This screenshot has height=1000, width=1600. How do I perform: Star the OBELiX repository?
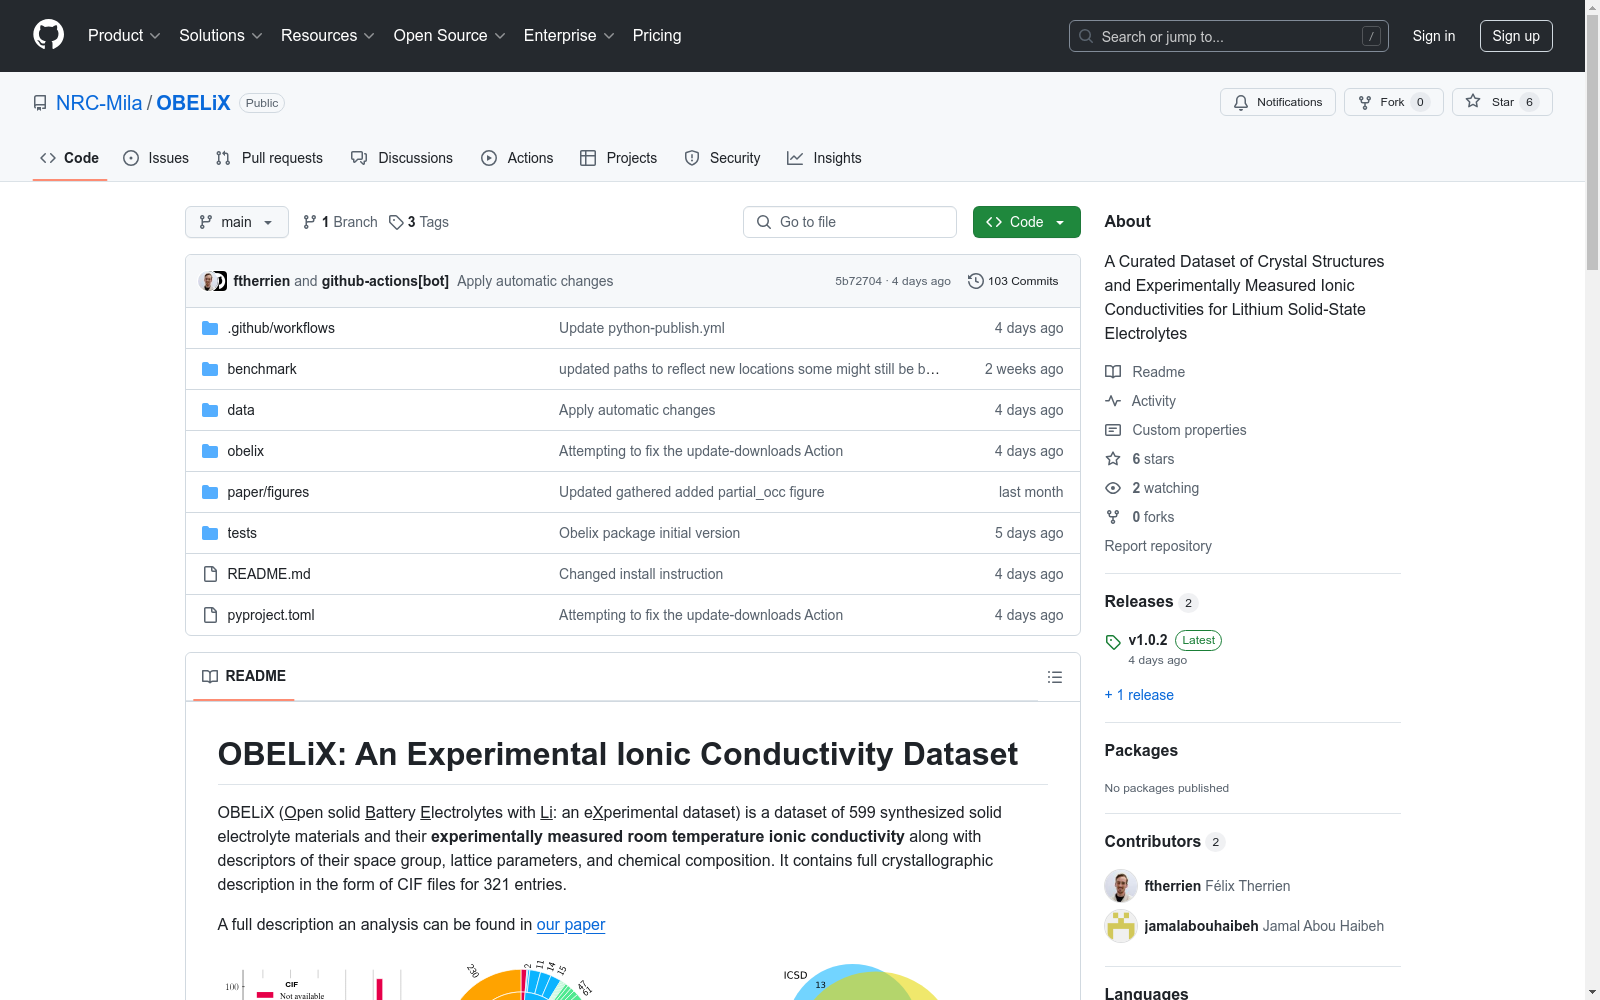click(x=1502, y=102)
